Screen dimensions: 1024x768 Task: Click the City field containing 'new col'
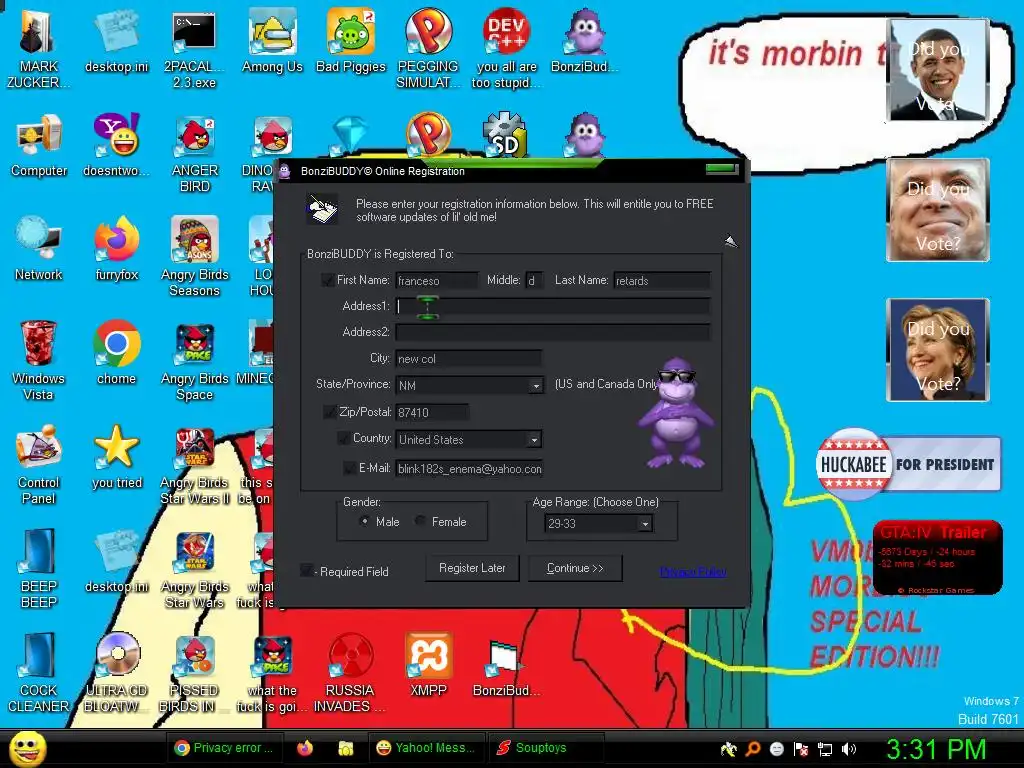(x=468, y=359)
